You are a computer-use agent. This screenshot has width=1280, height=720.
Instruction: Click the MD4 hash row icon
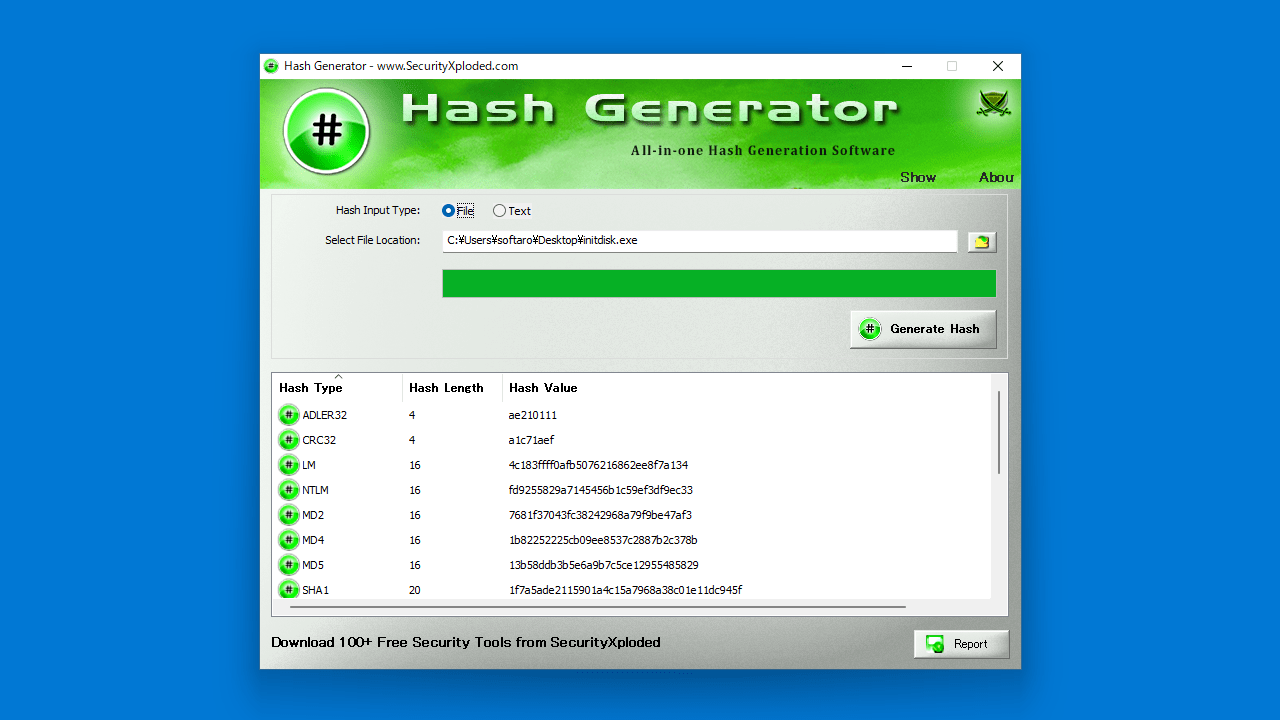point(289,540)
